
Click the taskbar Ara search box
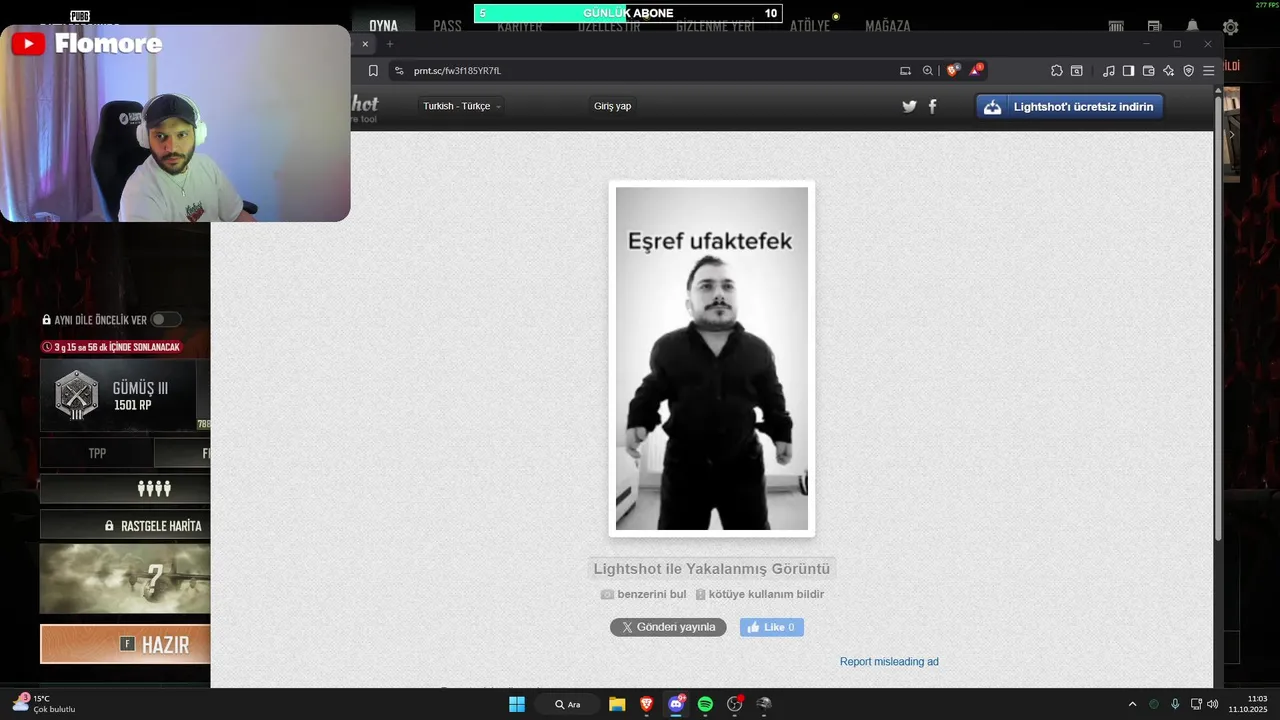[x=567, y=704]
